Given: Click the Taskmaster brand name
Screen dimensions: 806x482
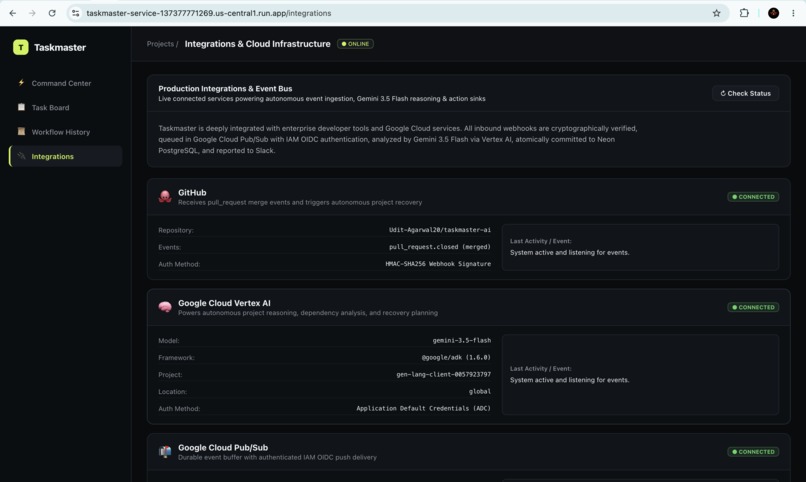Looking at the screenshot, I should coord(60,47).
